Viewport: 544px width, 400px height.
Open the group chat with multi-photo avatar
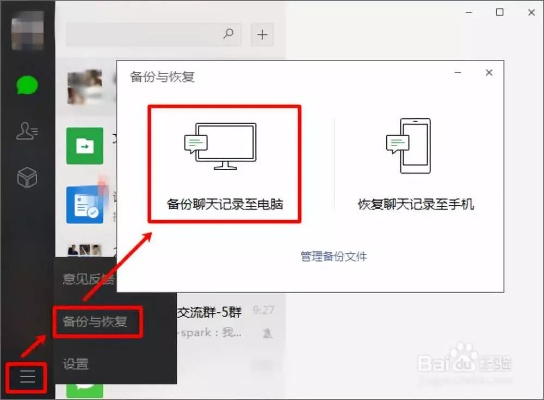85,250
